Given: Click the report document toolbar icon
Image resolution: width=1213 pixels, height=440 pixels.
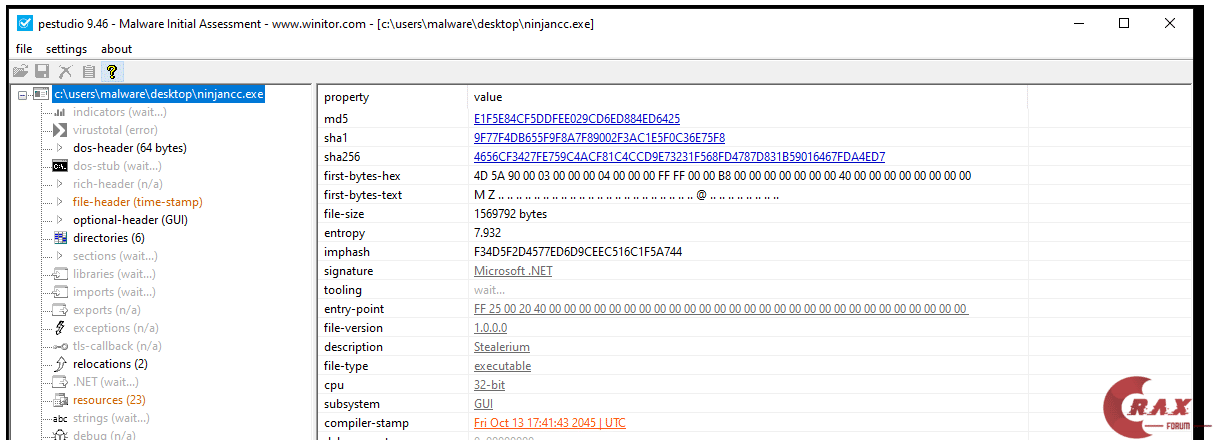Looking at the screenshot, I should coord(89,71).
